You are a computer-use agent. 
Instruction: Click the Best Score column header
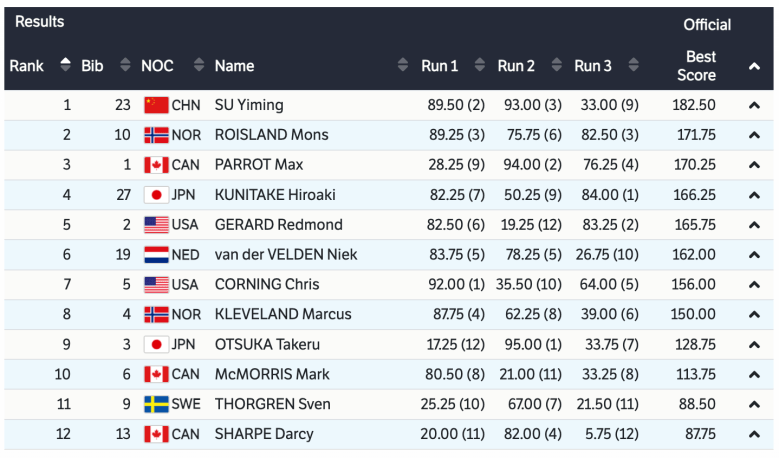pyautogui.click(x=696, y=66)
